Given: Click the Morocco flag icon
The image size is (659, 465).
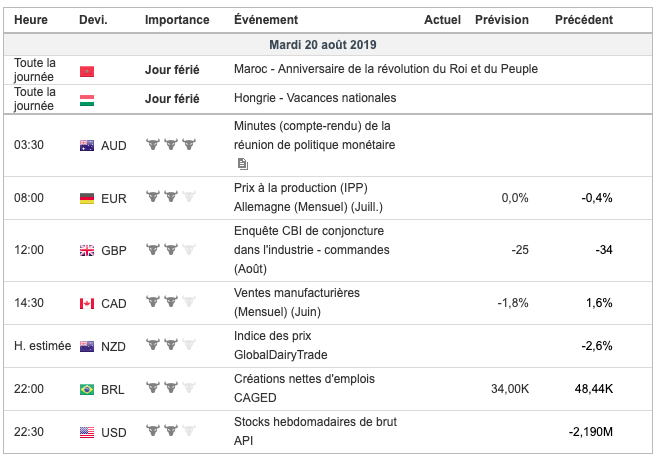Looking at the screenshot, I should pyautogui.click(x=86, y=71).
